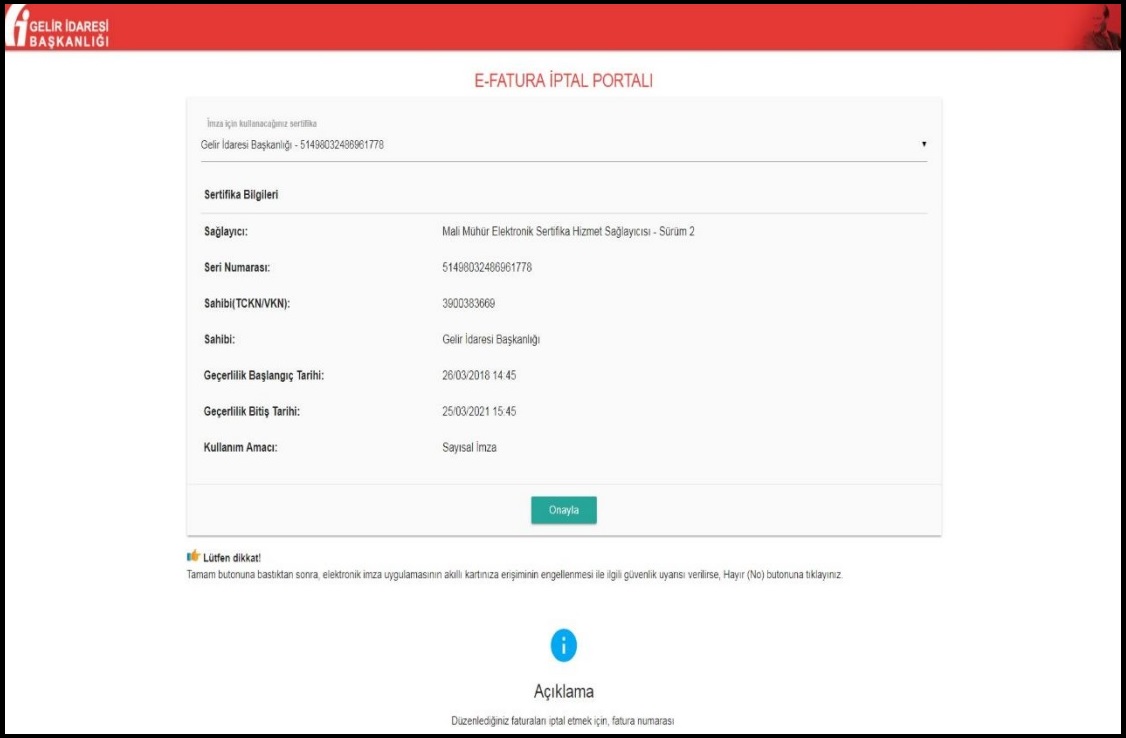Click the blue information circle icon
The image size is (1126, 738).
563,646
